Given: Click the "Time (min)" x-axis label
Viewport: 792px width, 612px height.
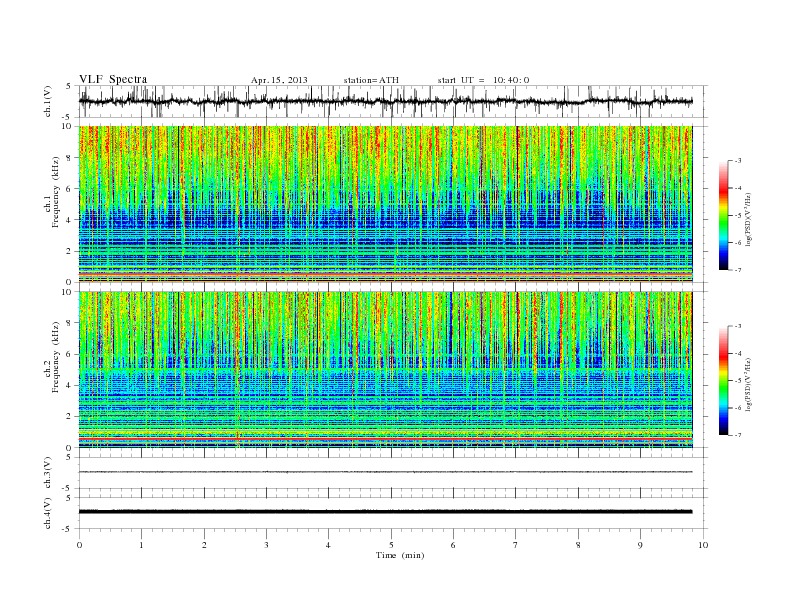Looking at the screenshot, I should click(400, 555).
